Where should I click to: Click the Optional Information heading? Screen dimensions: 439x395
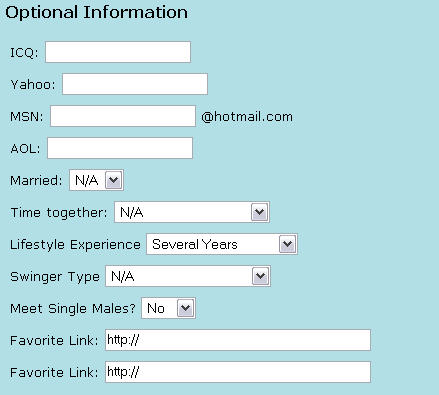pos(97,12)
